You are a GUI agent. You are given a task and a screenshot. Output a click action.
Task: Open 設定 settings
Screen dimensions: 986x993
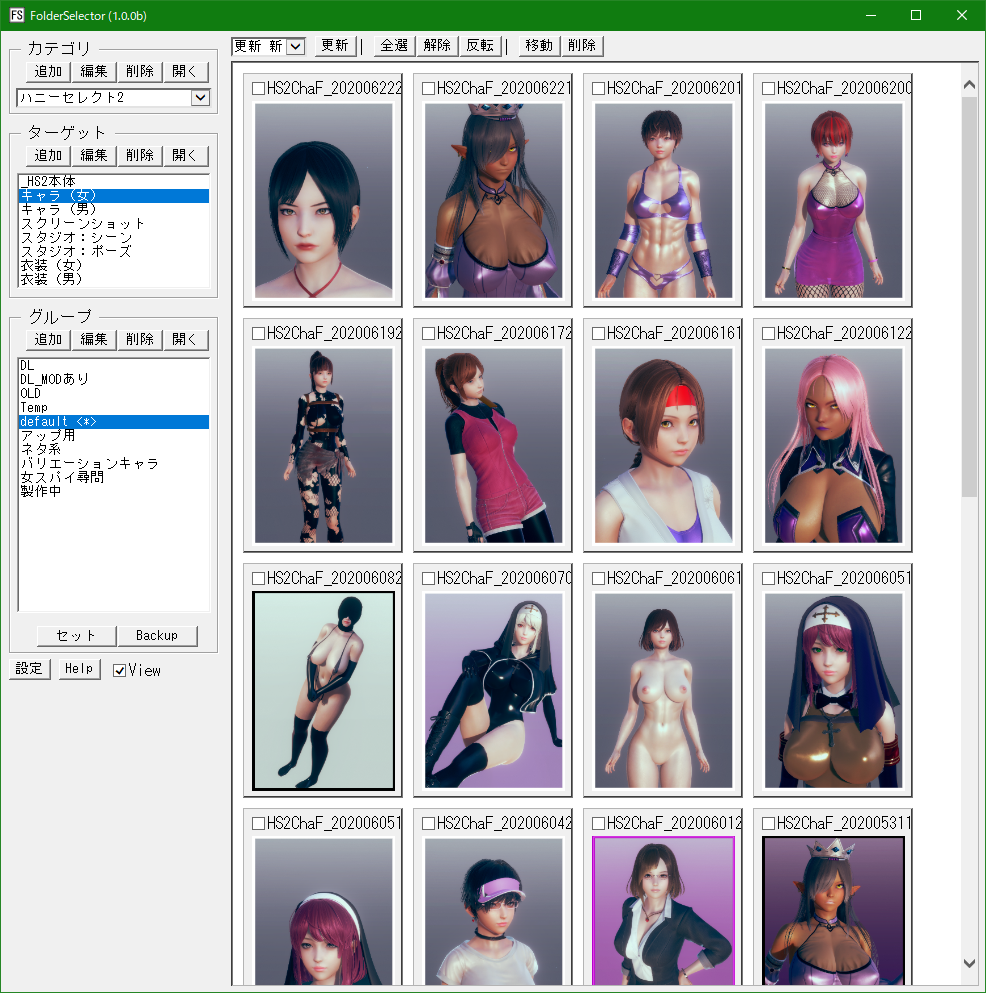click(x=30, y=669)
